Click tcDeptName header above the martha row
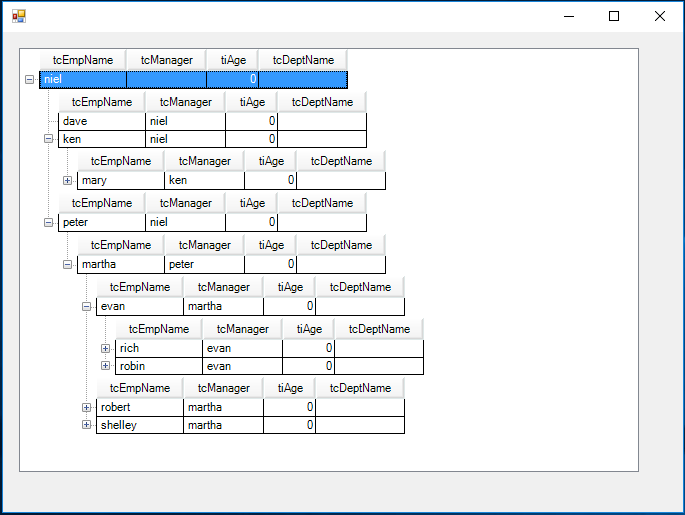This screenshot has height=515, width=685. (x=341, y=245)
